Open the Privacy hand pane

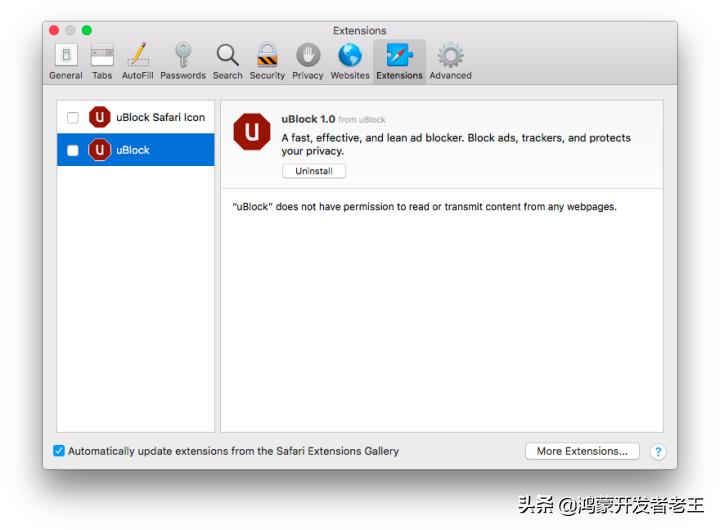(308, 62)
